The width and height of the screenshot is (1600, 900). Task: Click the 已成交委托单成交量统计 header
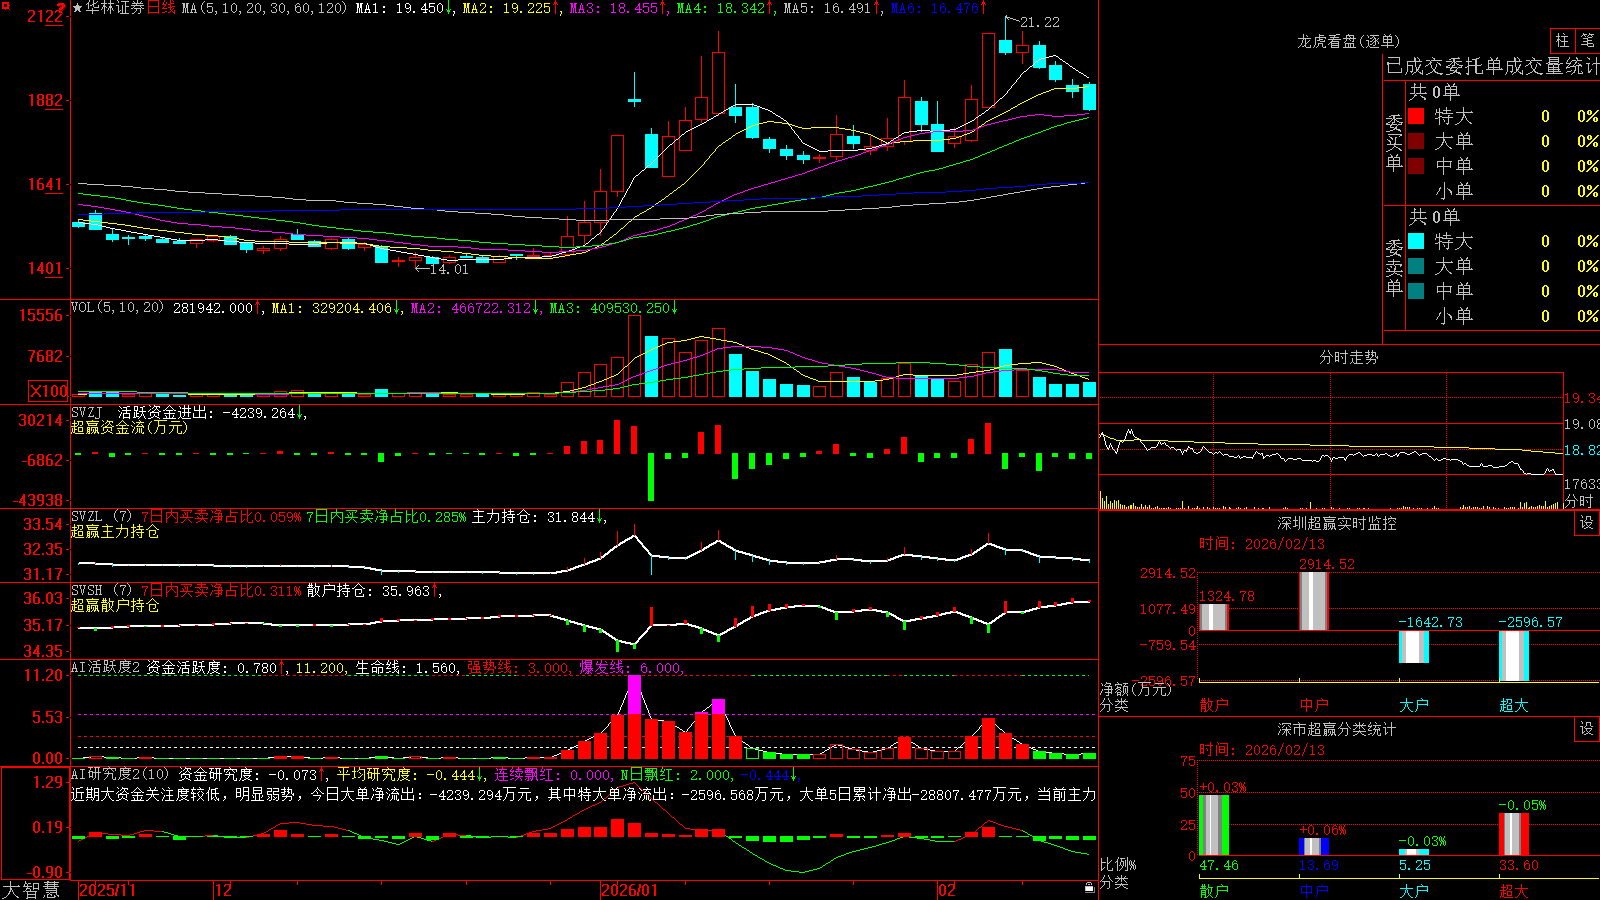[x=1492, y=66]
